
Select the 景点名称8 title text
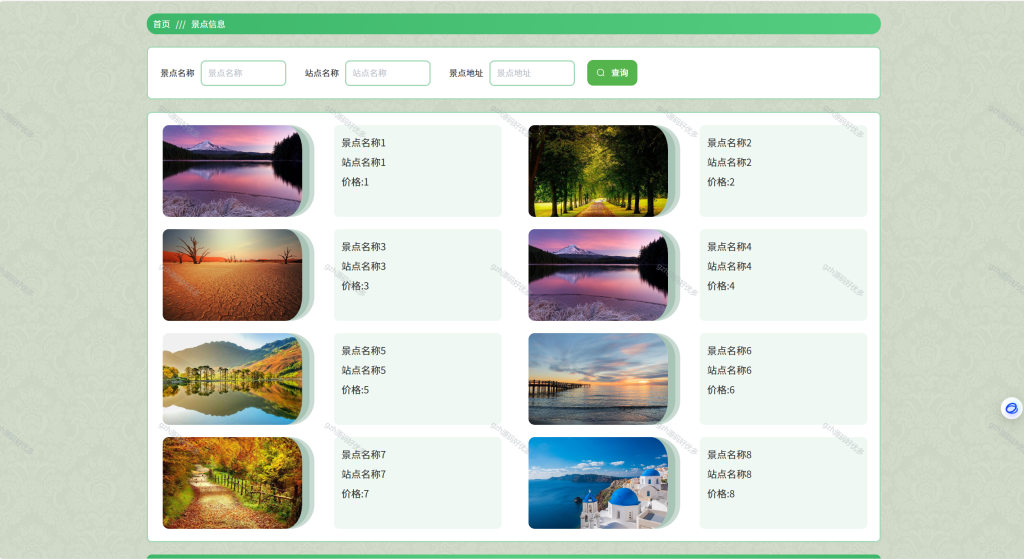click(729, 454)
